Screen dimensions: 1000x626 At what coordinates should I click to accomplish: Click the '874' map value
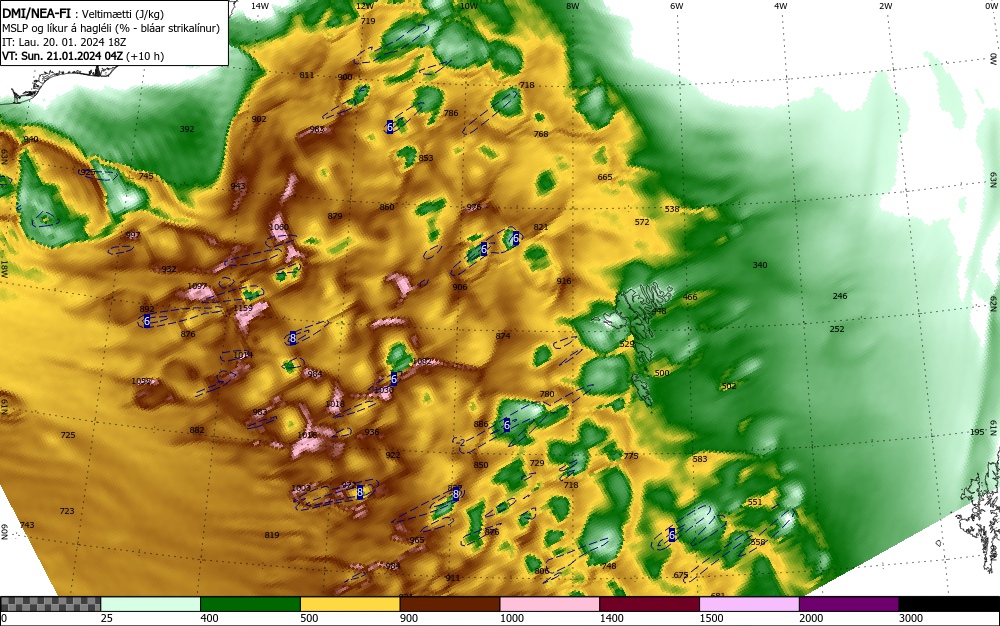503,337
